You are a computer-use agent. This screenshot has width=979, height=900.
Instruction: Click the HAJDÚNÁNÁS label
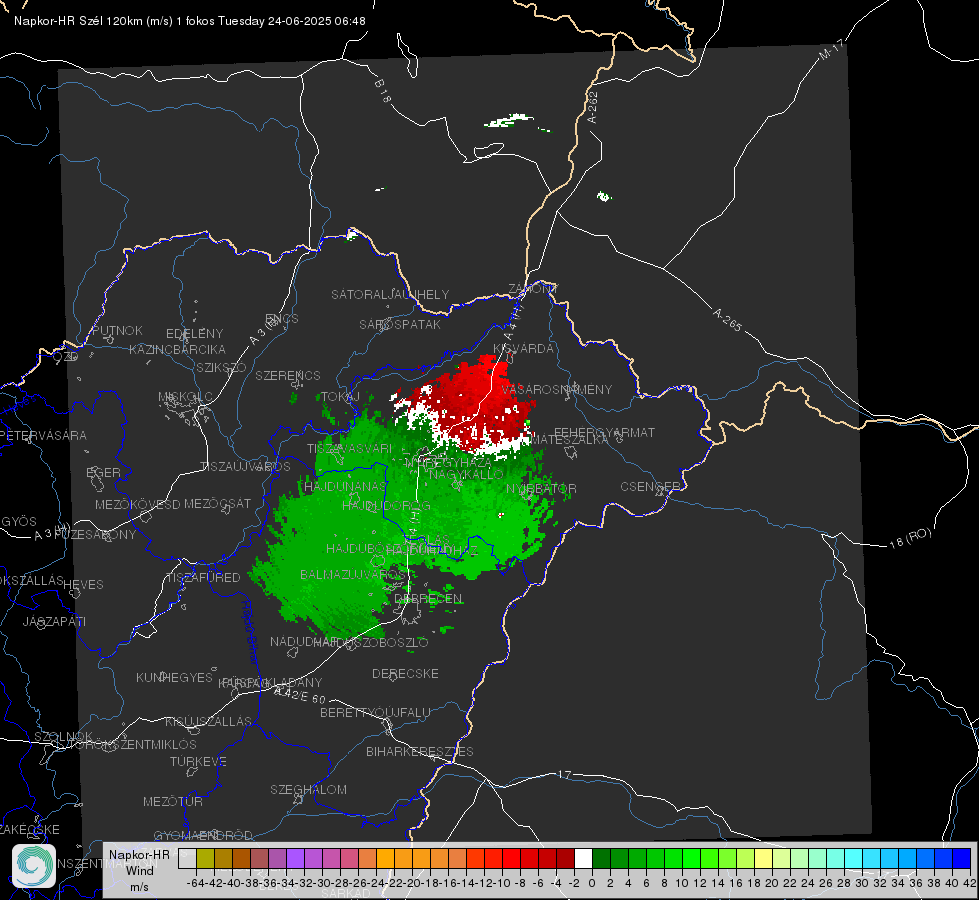pyautogui.click(x=345, y=486)
